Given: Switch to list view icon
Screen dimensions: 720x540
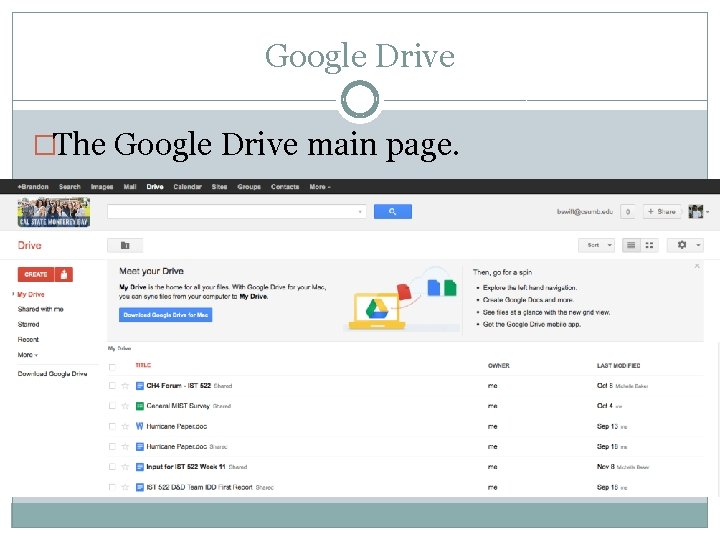Looking at the screenshot, I should (631, 245).
